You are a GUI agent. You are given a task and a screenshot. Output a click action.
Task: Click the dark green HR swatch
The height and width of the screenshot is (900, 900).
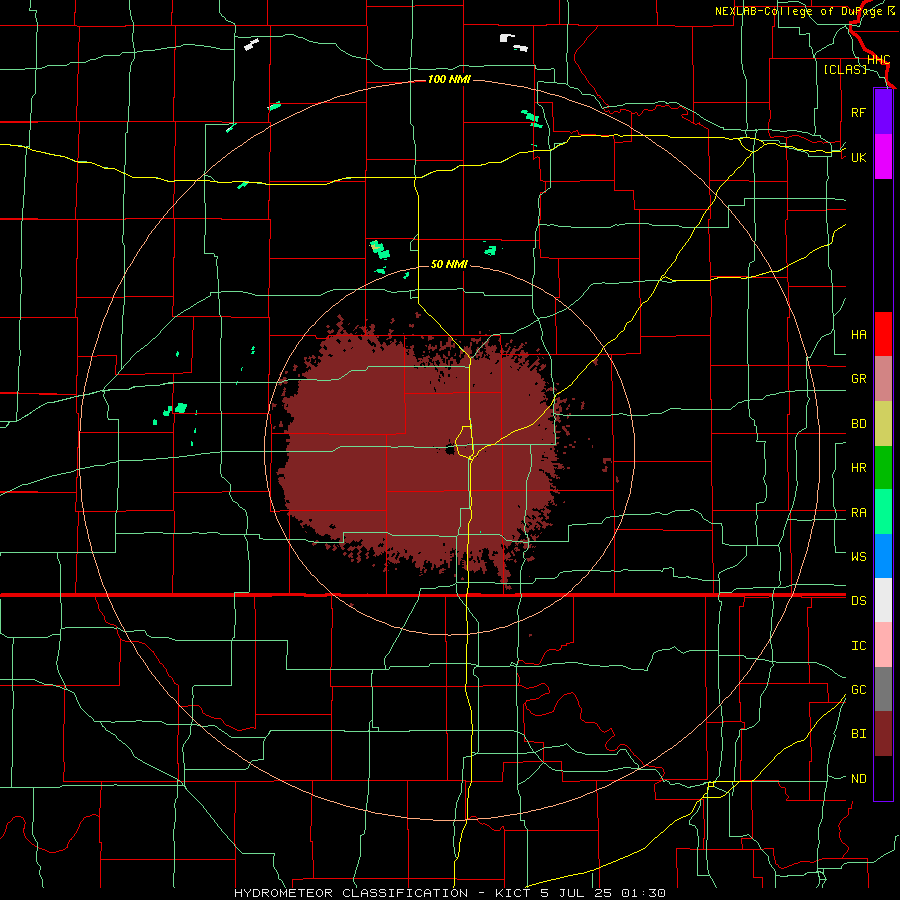pos(883,468)
